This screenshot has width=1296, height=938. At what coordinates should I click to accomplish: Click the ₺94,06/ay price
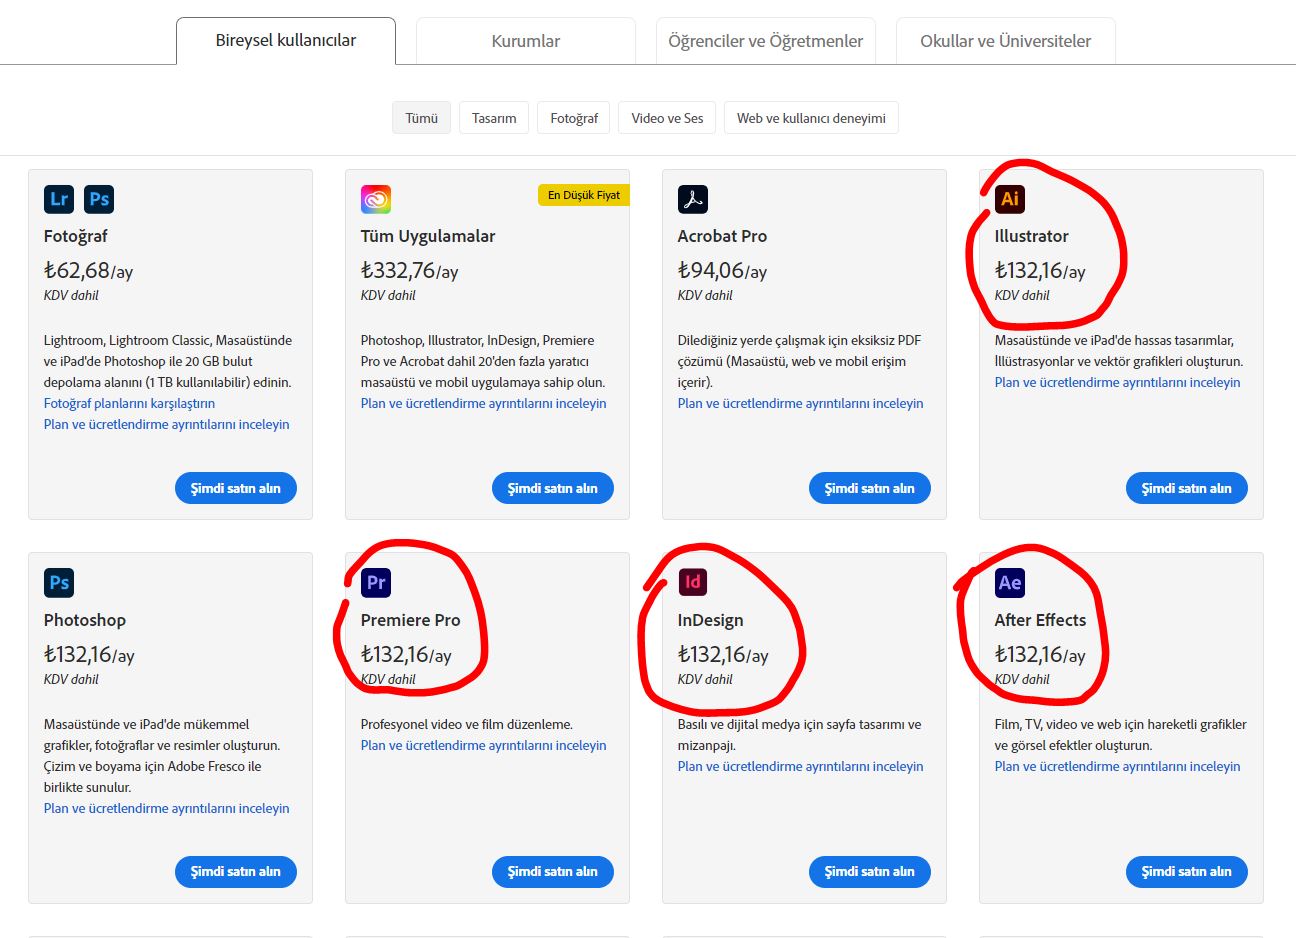coord(723,270)
